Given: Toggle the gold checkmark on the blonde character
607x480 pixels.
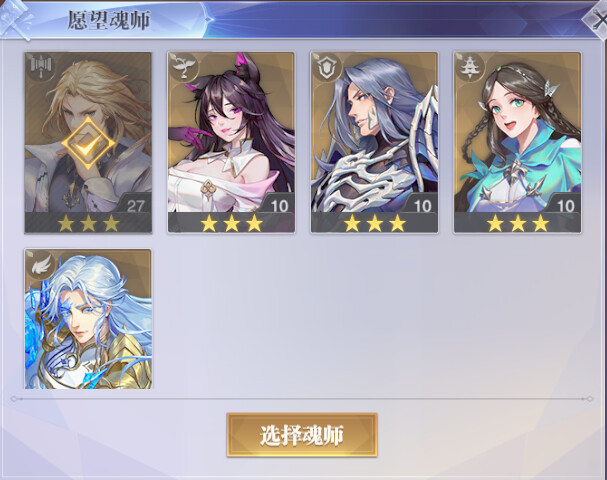Looking at the screenshot, I should (x=88, y=143).
